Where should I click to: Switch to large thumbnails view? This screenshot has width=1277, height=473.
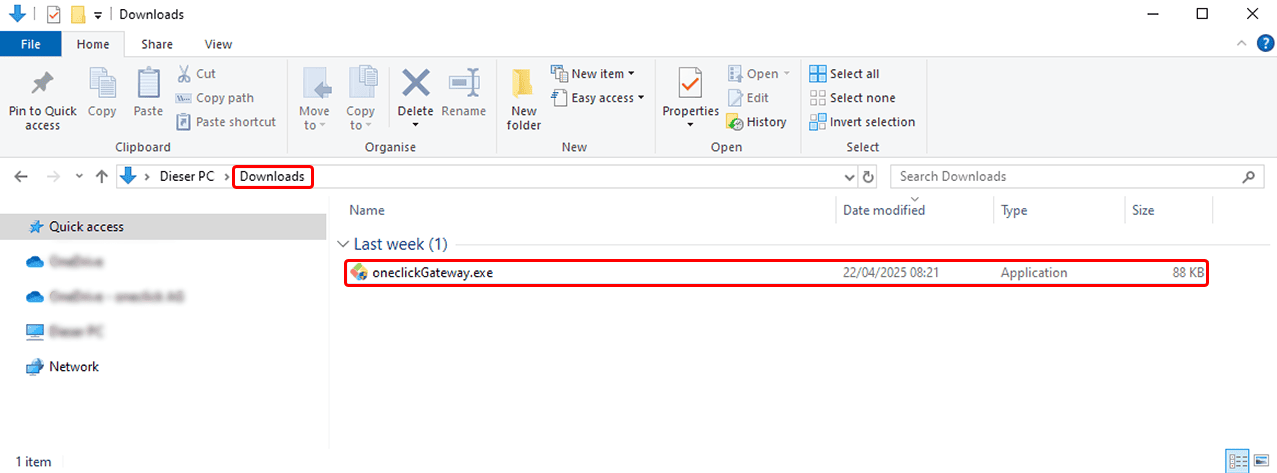(x=1260, y=461)
